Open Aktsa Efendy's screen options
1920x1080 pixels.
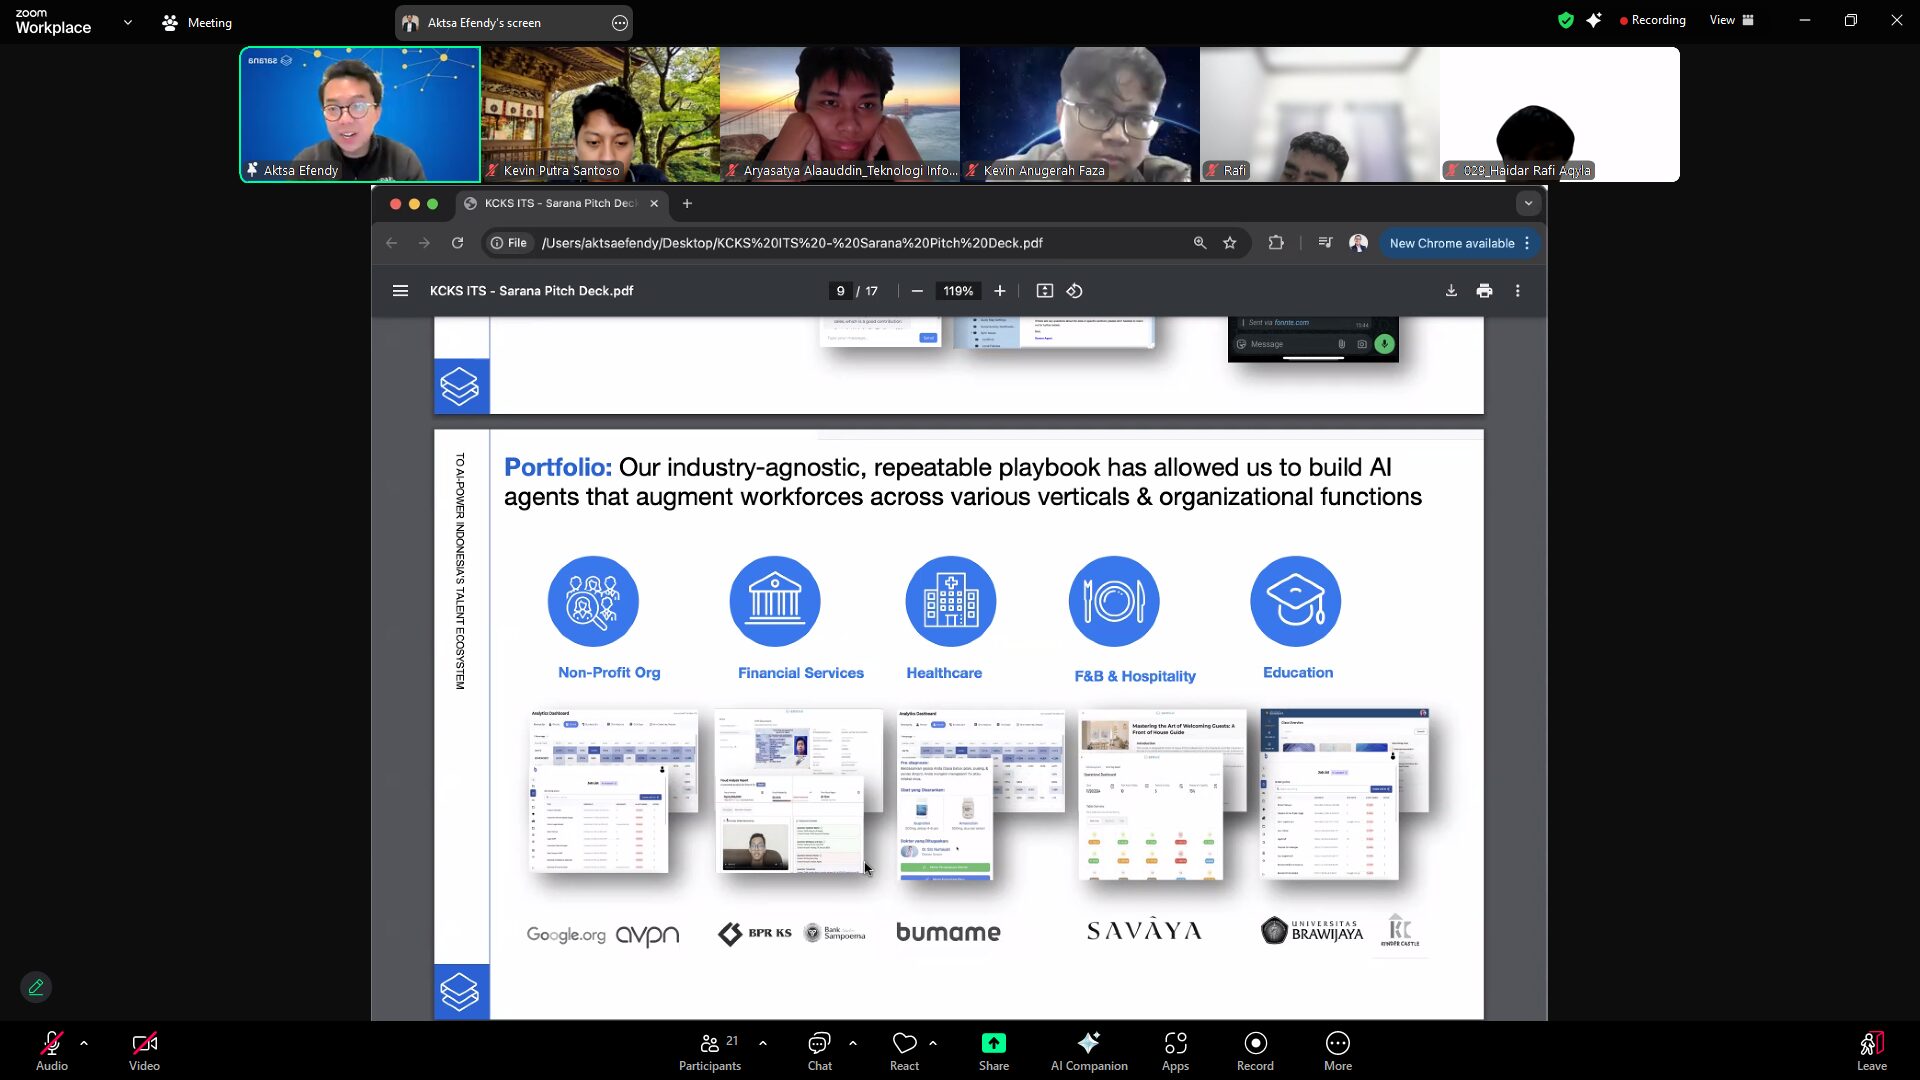coord(620,23)
